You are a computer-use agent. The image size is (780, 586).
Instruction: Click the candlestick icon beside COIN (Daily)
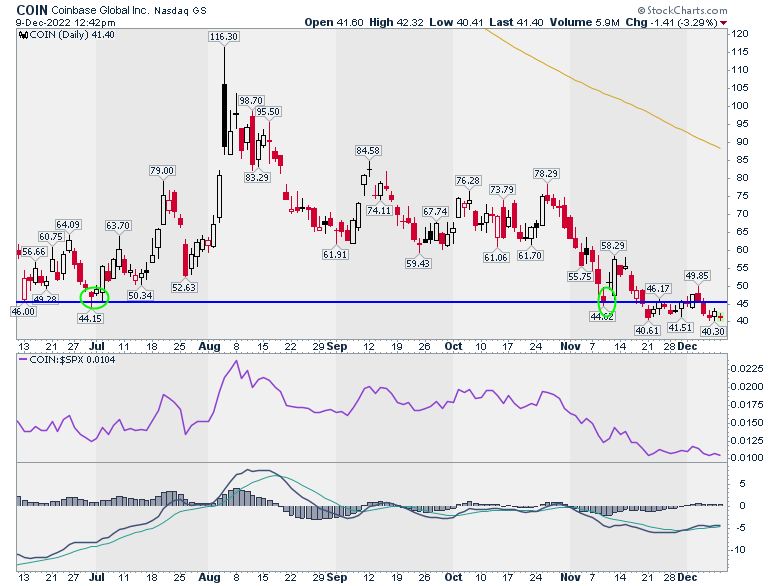(23, 35)
